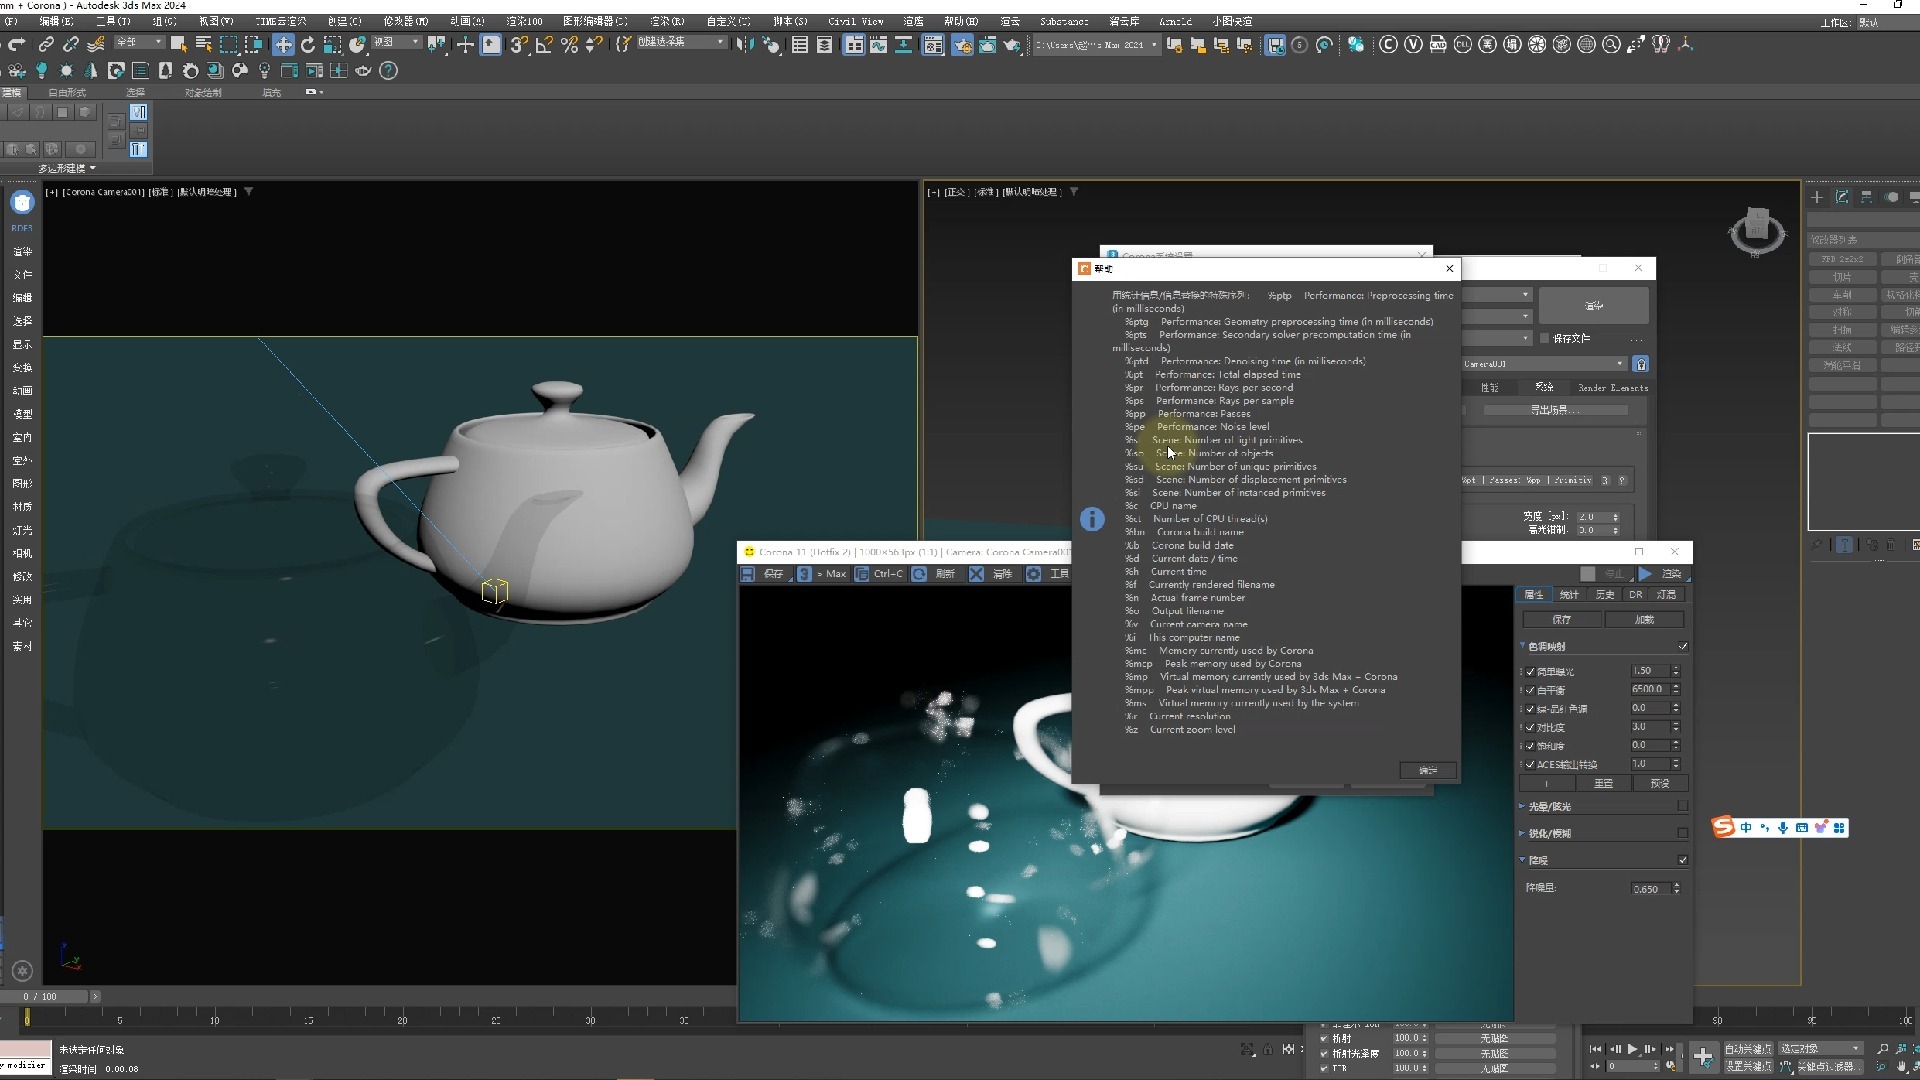Toggle the 白平衡 white balance checkbox
1920x1080 pixels.
tap(1530, 690)
